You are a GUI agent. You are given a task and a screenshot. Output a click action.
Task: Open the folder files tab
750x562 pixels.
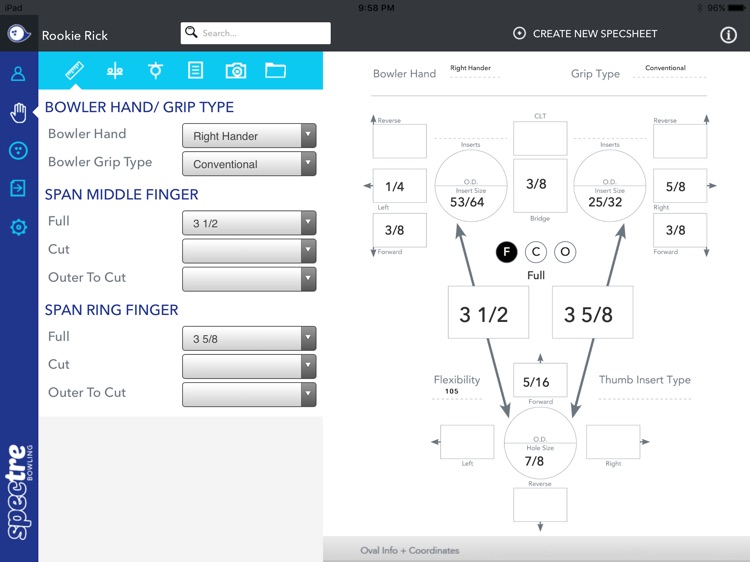pyautogui.click(x=276, y=70)
